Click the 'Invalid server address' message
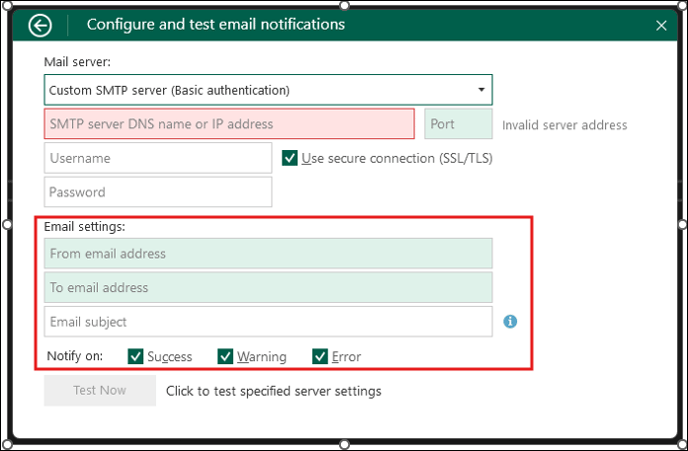Viewport: 688px width, 451px height. click(x=564, y=125)
